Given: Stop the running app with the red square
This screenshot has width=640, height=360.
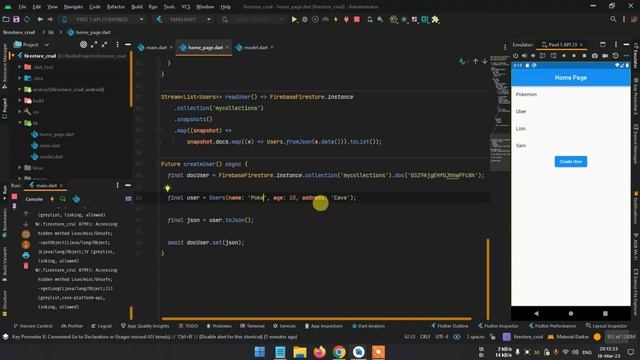Looking at the screenshot, I should click(x=357, y=19).
